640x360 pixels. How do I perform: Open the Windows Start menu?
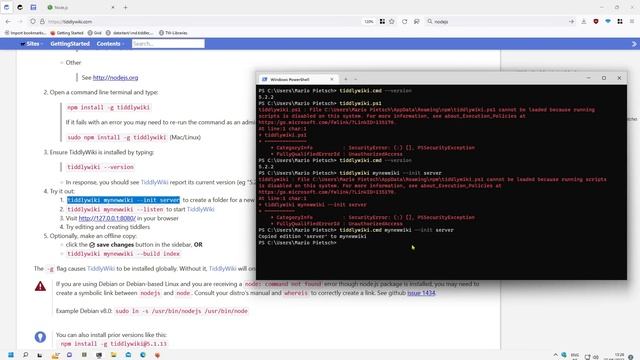(x=11, y=355)
